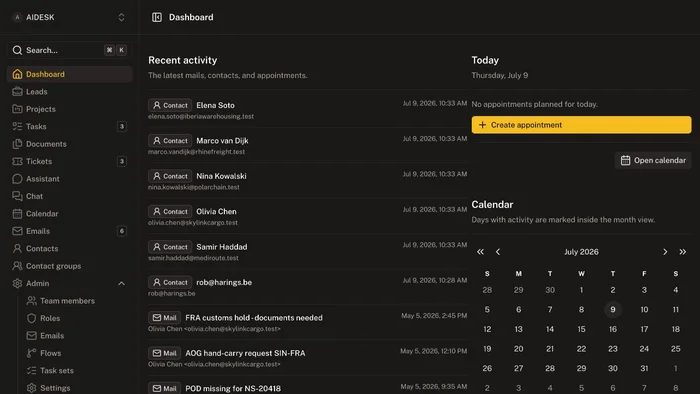Select July 20 in the calendar

click(518, 348)
